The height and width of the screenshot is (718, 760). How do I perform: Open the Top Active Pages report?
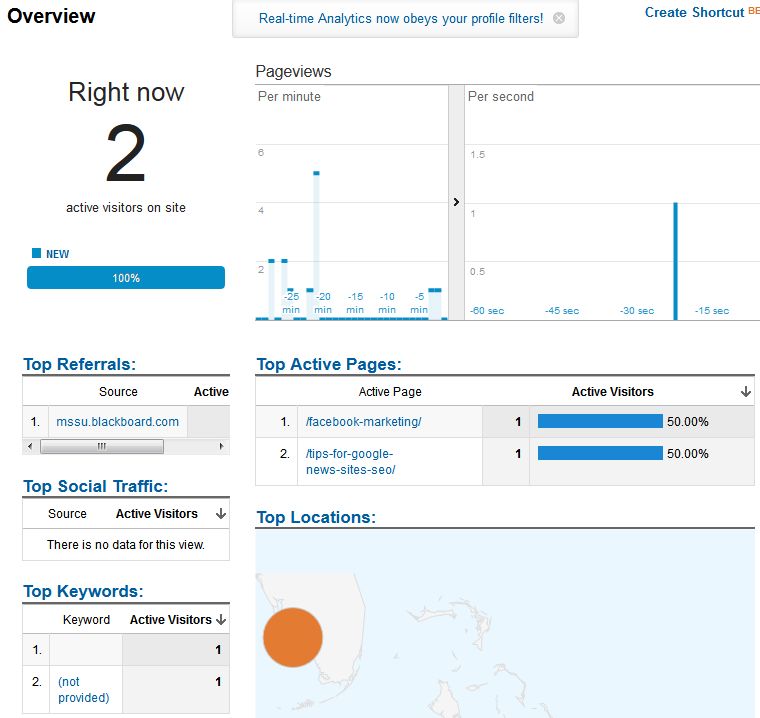coord(329,364)
